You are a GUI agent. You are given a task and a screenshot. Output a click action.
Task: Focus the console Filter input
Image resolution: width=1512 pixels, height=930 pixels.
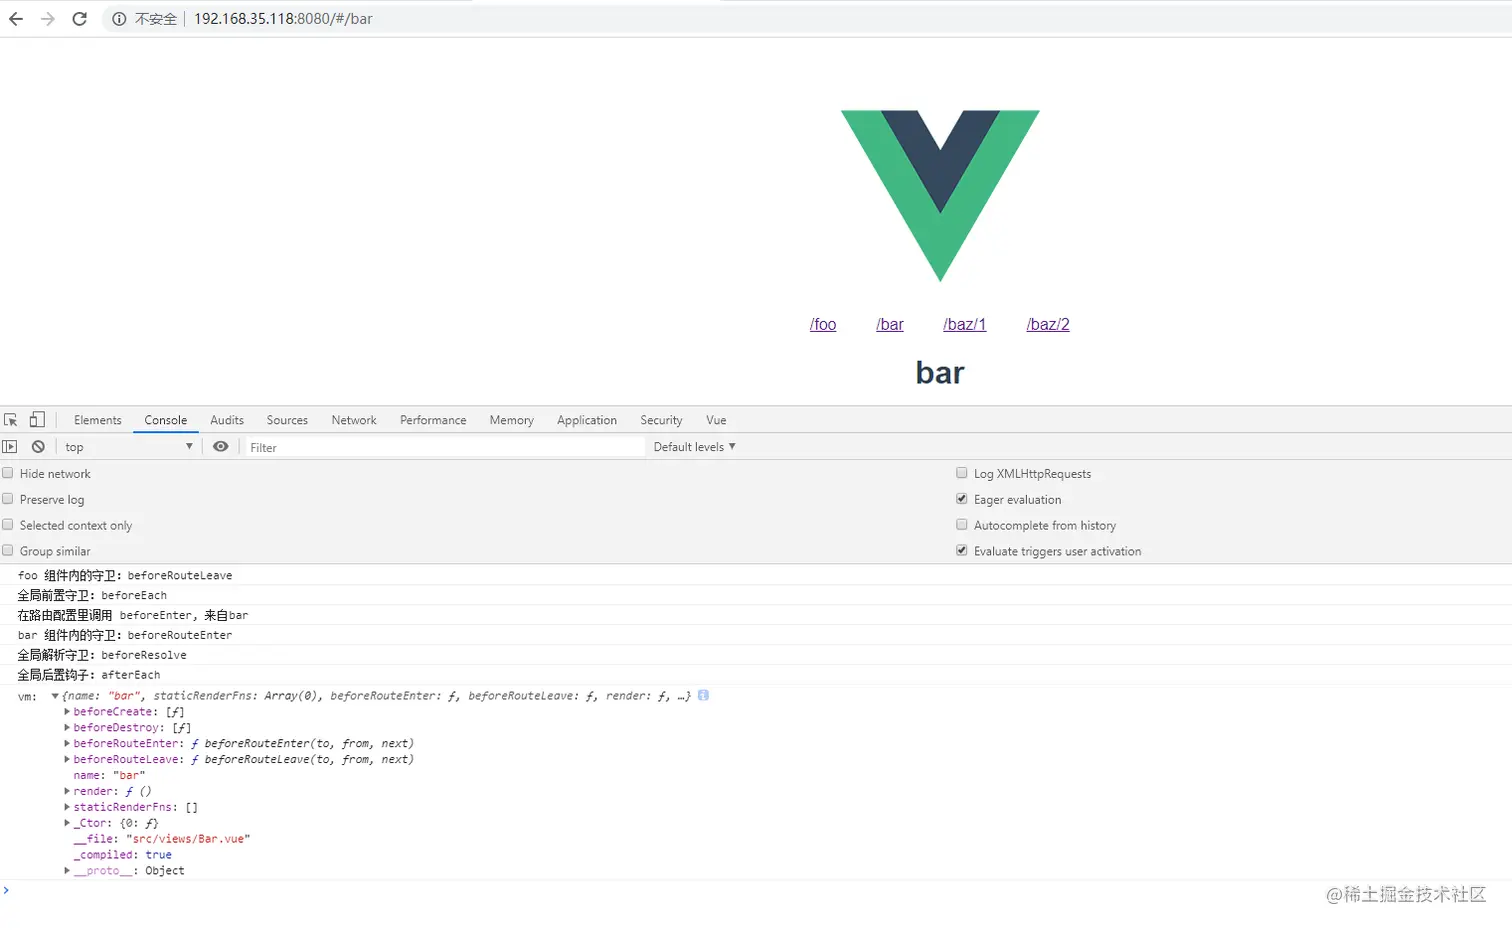[x=445, y=447]
